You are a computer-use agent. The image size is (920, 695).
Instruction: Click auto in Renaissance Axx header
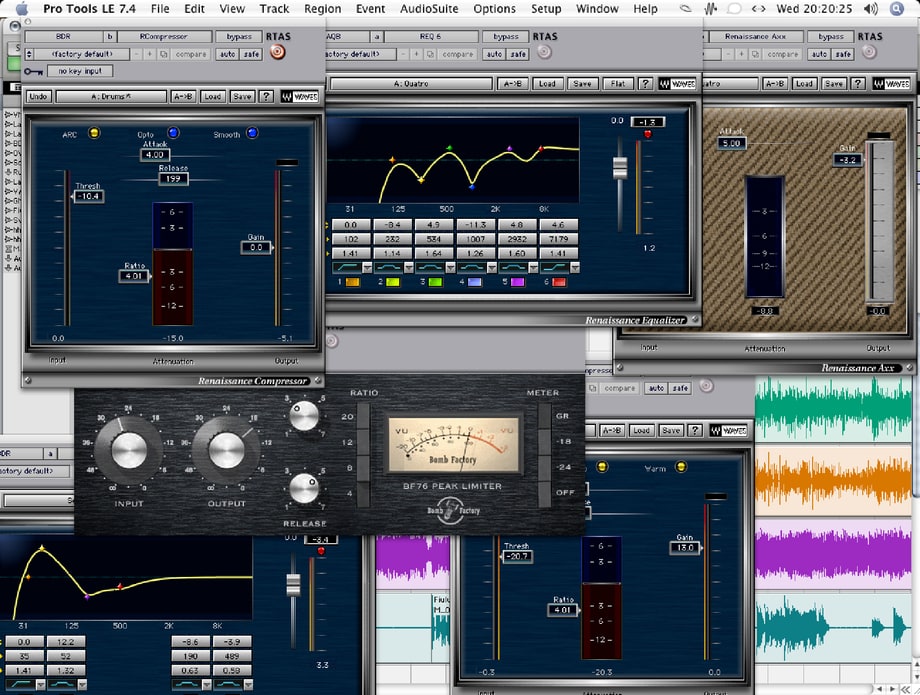(819, 54)
